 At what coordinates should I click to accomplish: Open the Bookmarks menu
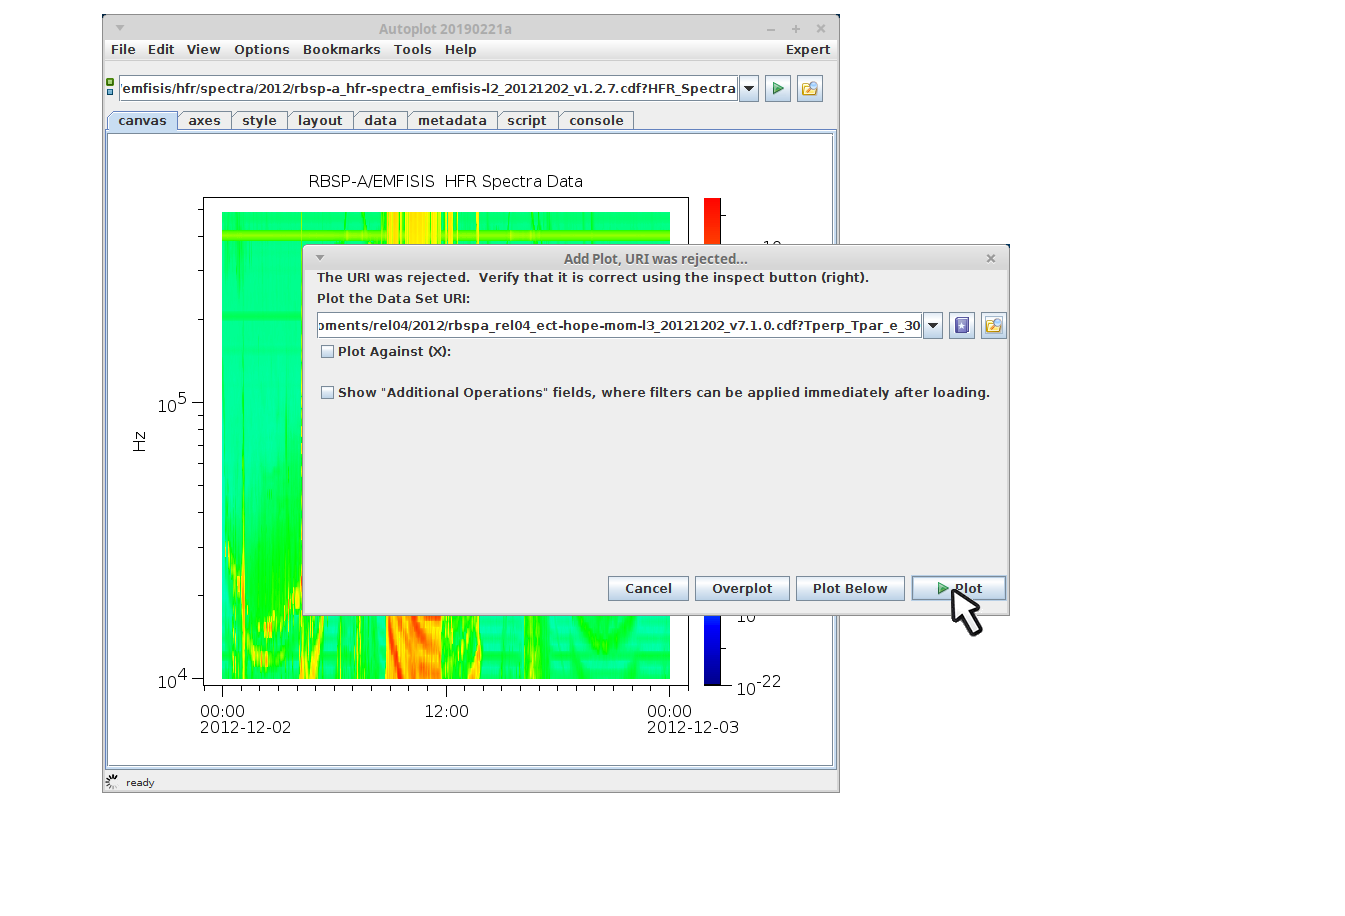[x=341, y=50]
